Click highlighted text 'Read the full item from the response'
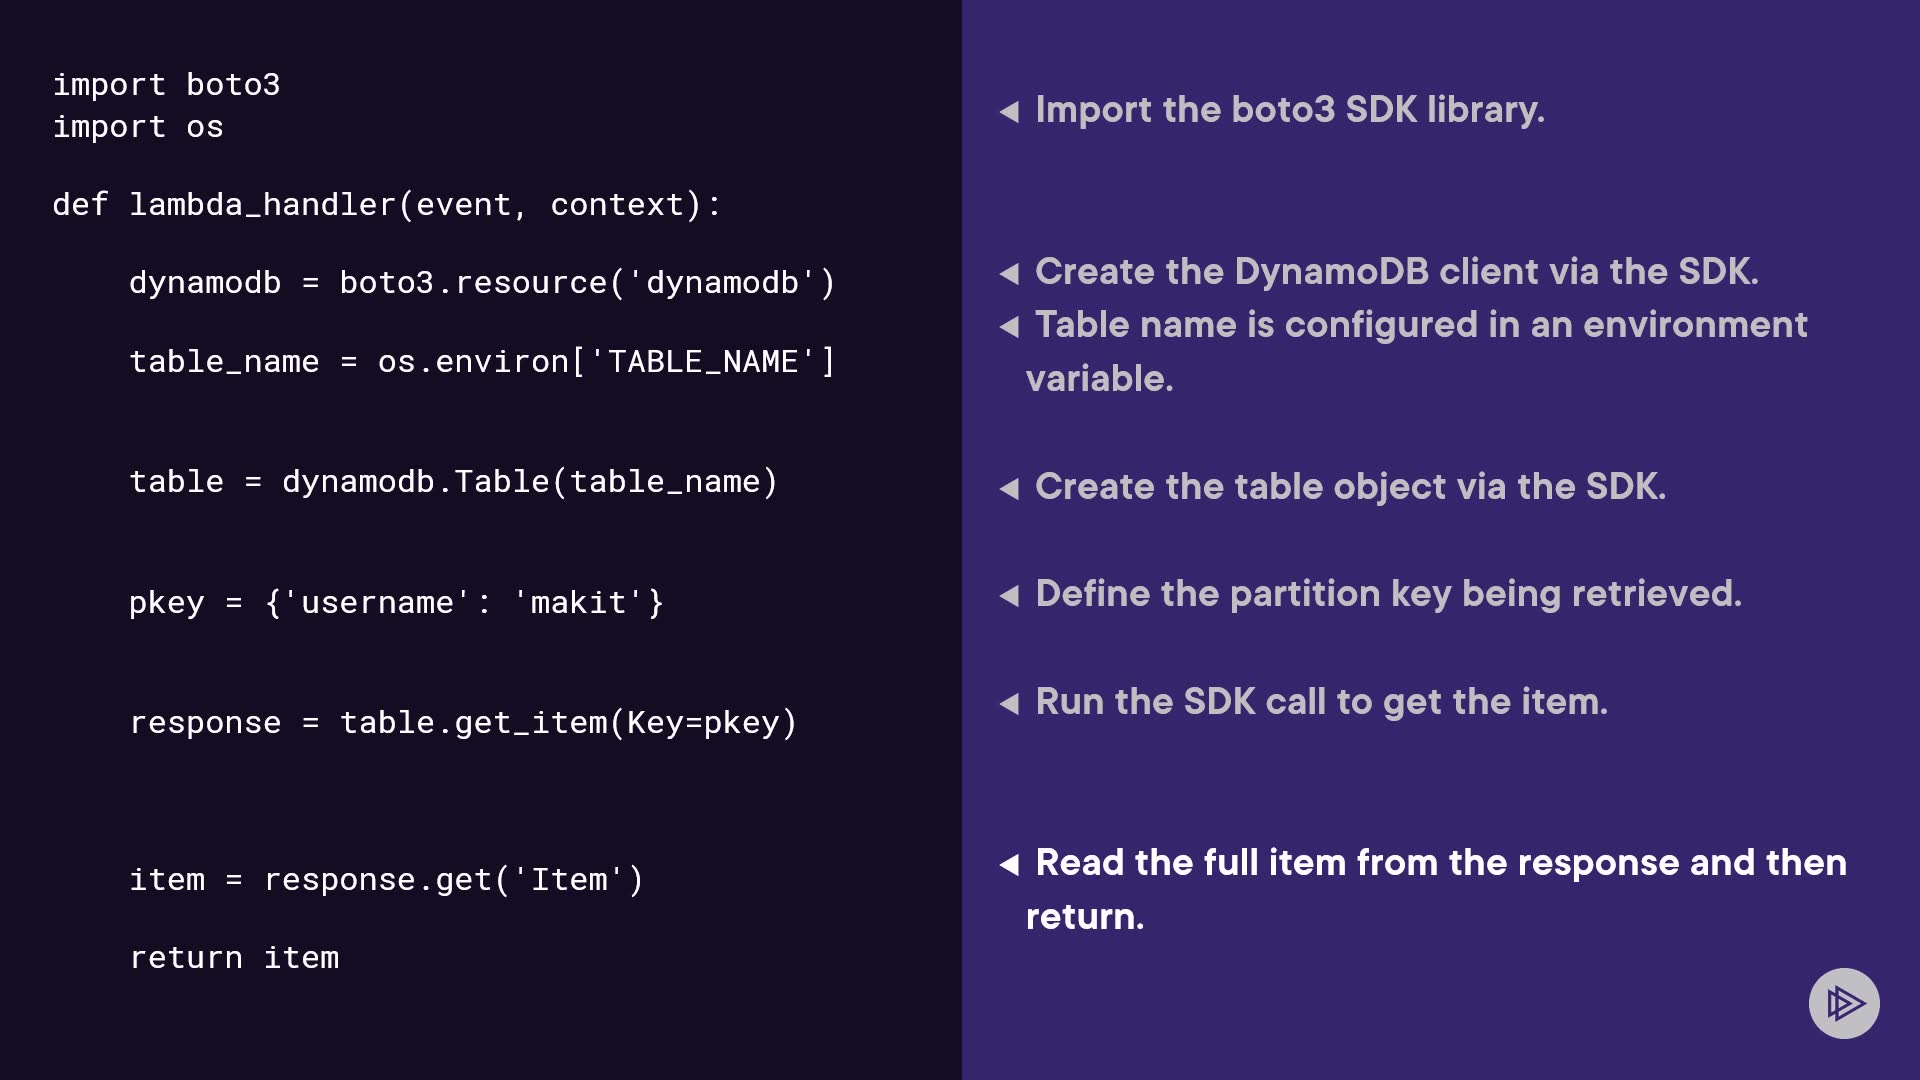Viewport: 1920px width, 1080px height. point(1440,863)
